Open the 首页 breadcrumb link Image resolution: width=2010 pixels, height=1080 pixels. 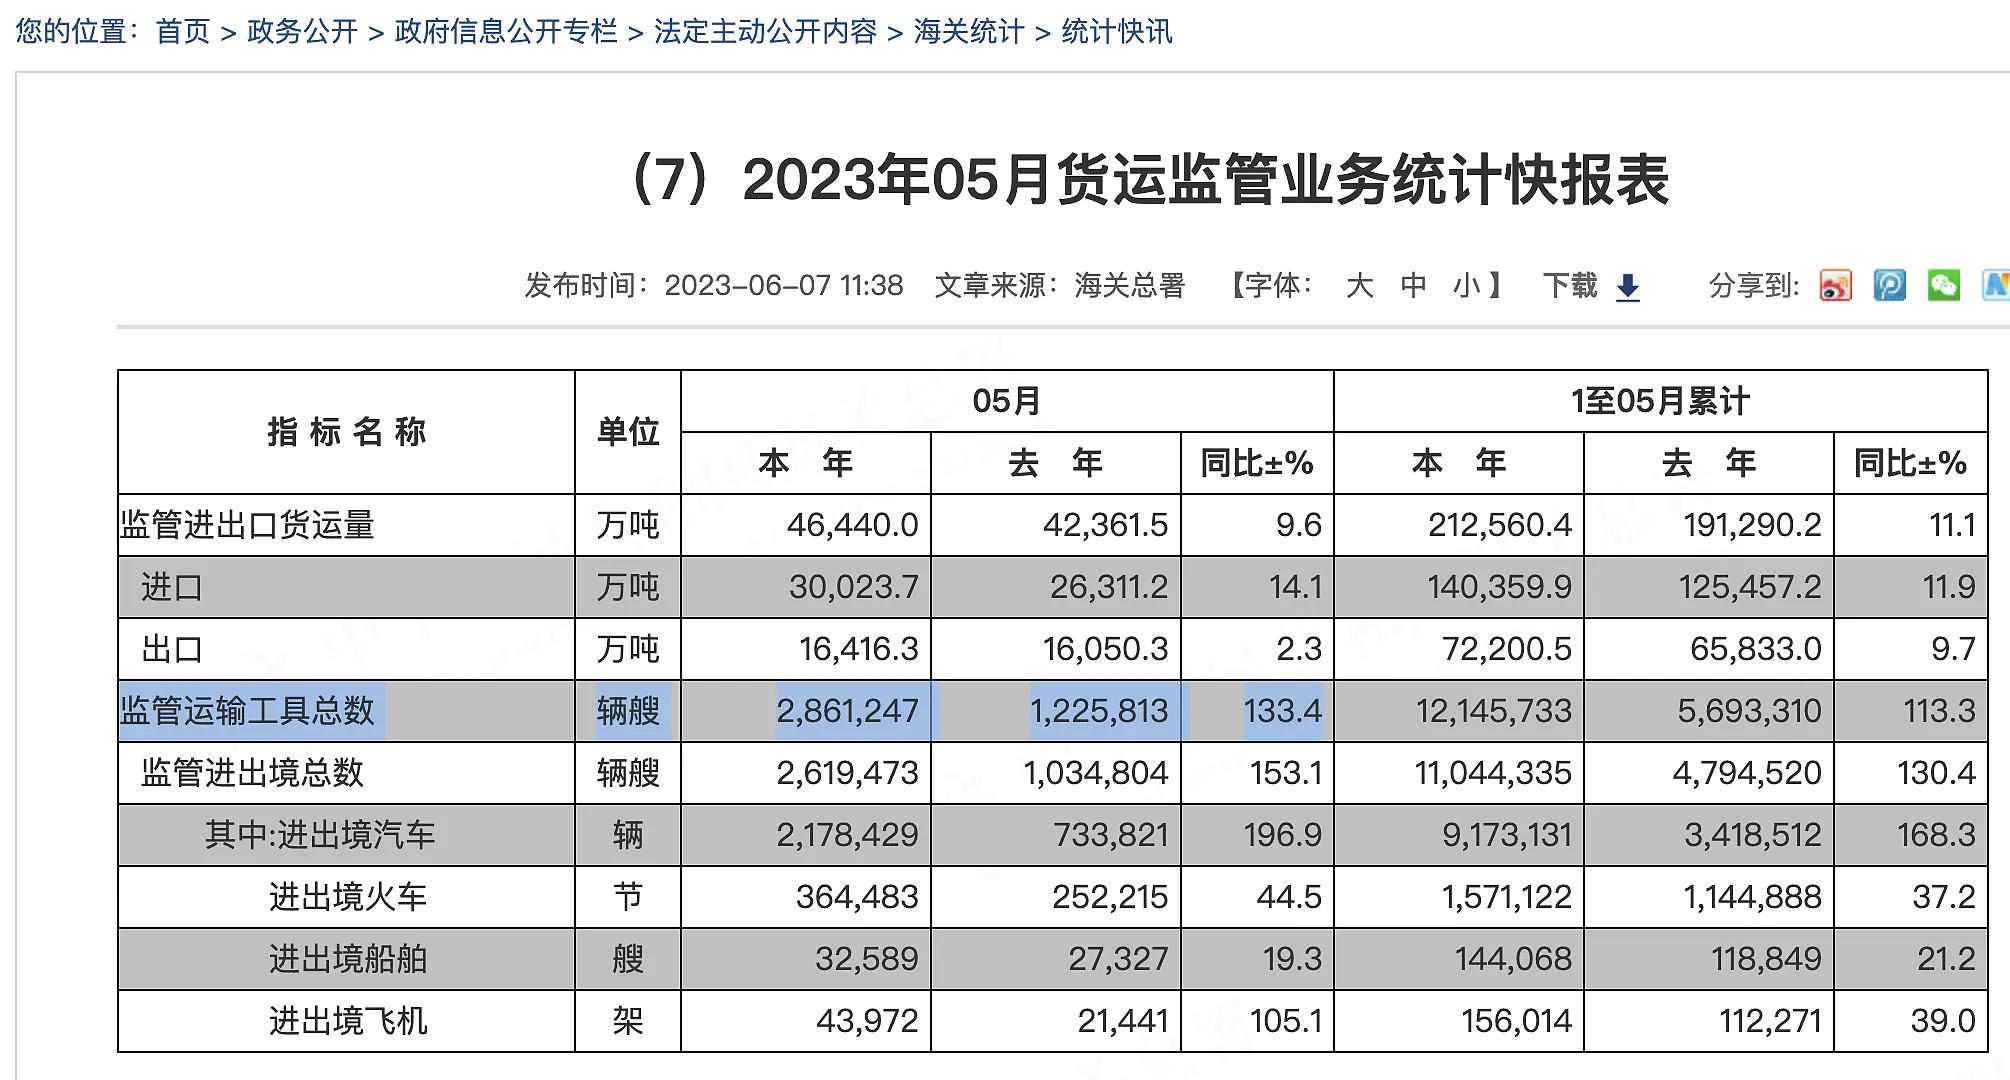pos(183,31)
